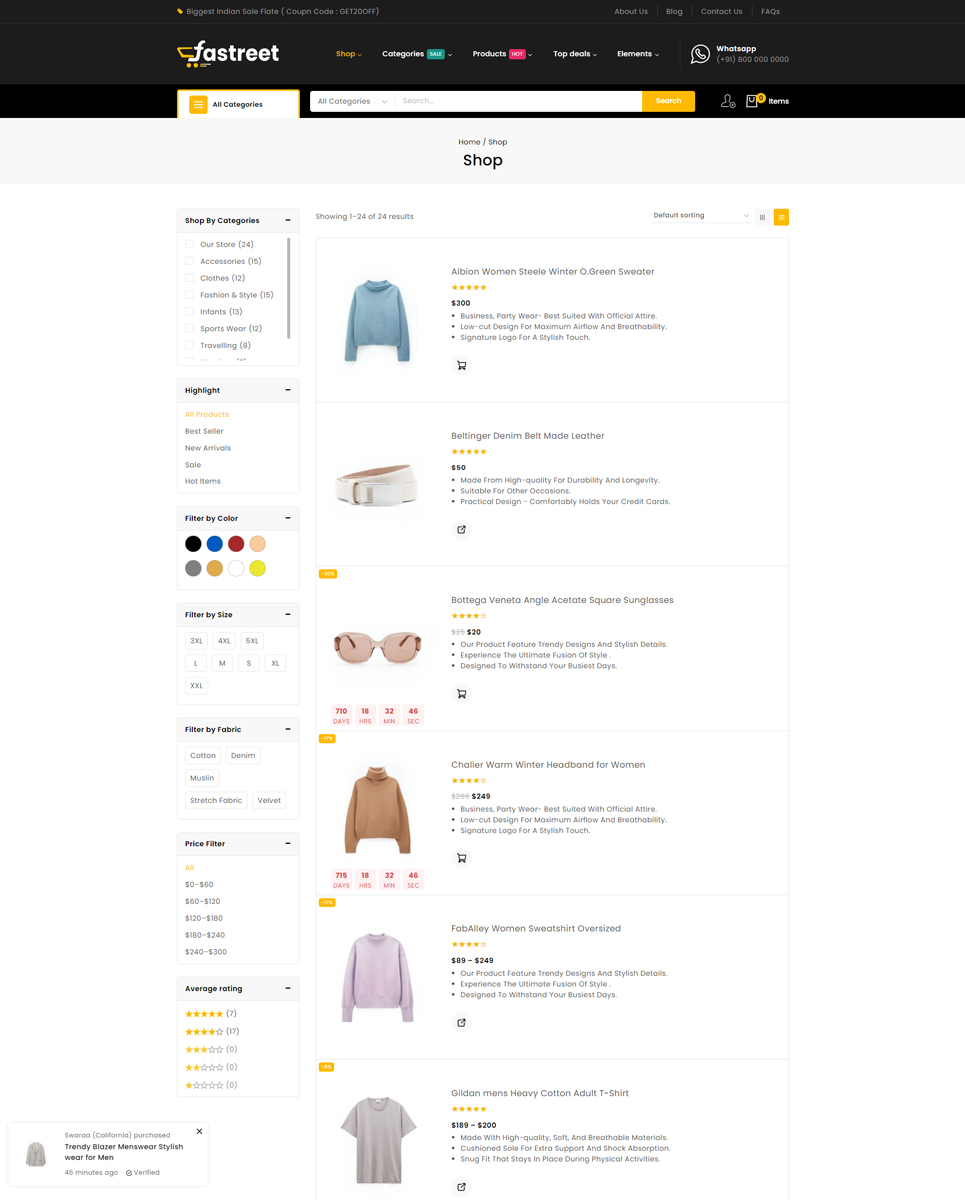Viewport: 965px width, 1200px height.
Task: Check the Accessories category checkbox
Action: [x=189, y=261]
